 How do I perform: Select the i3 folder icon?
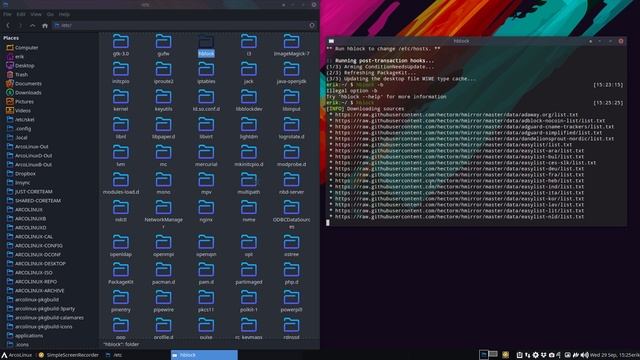click(249, 42)
